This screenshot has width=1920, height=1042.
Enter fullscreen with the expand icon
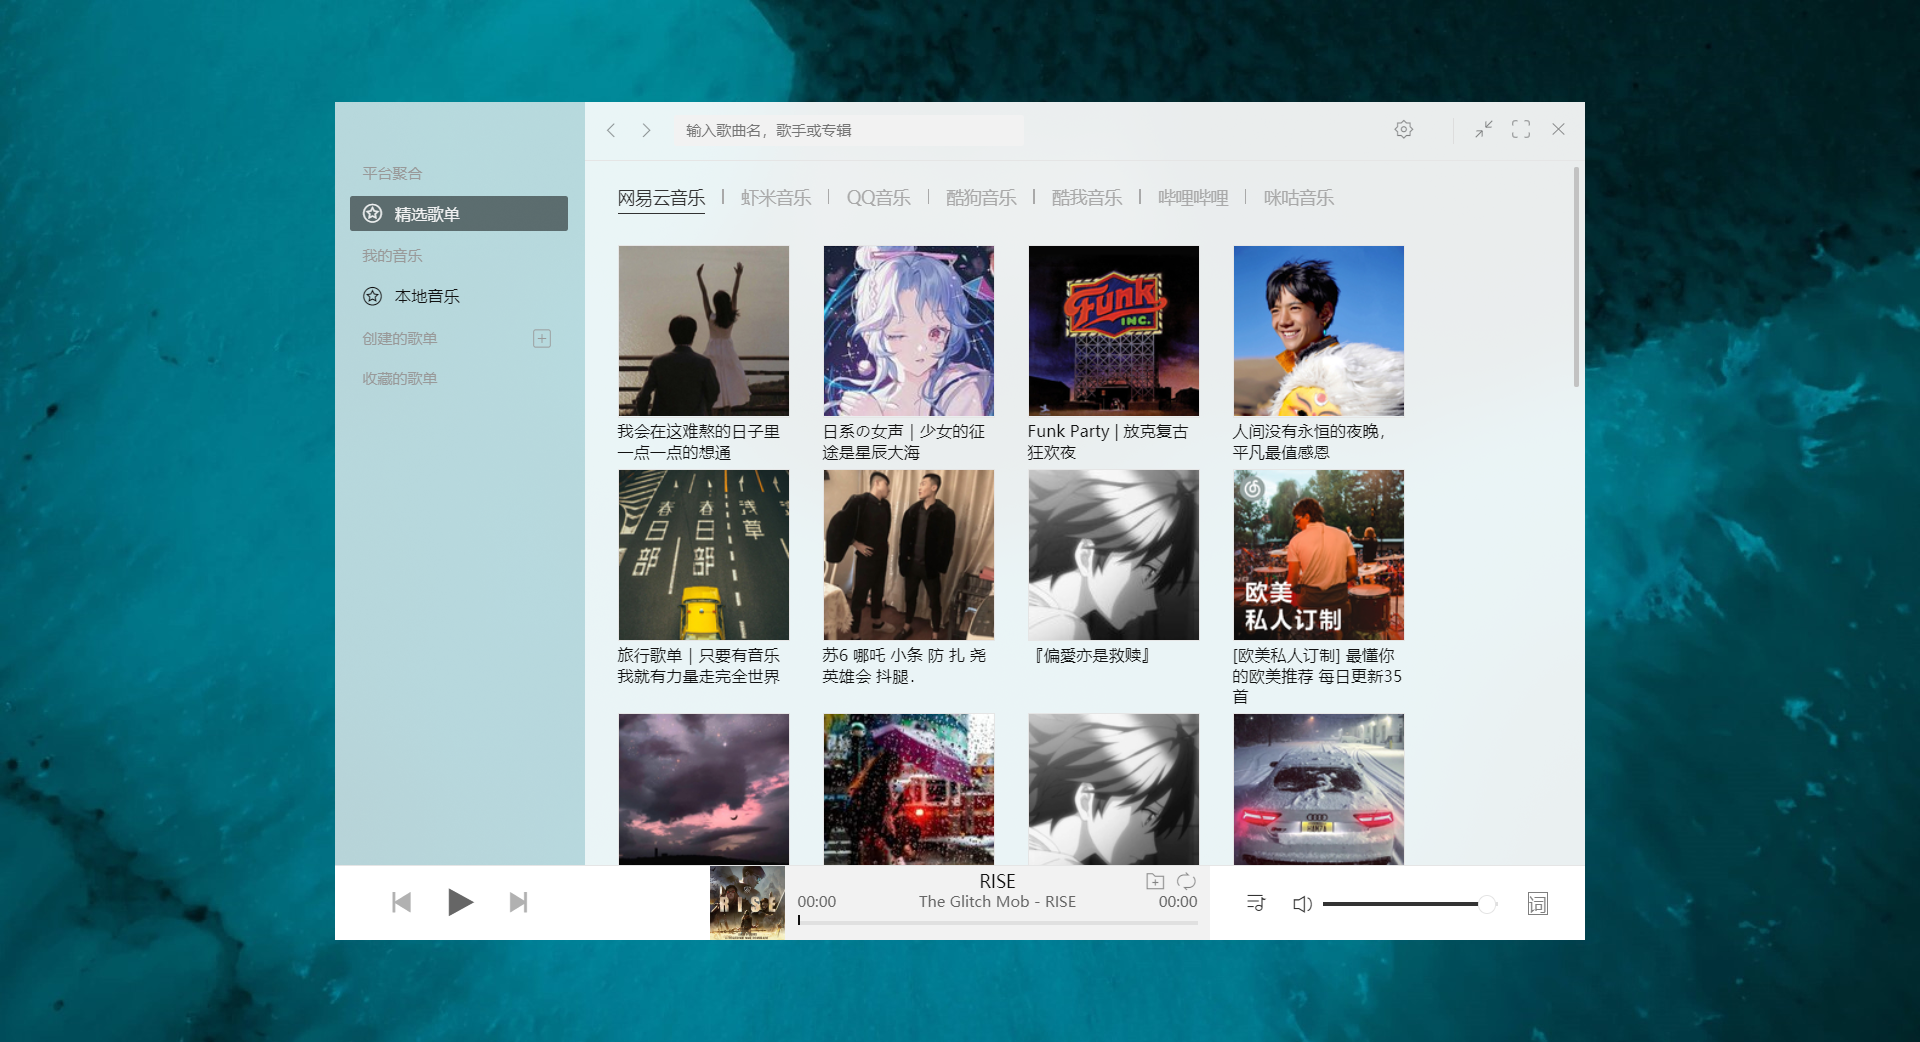(1521, 129)
